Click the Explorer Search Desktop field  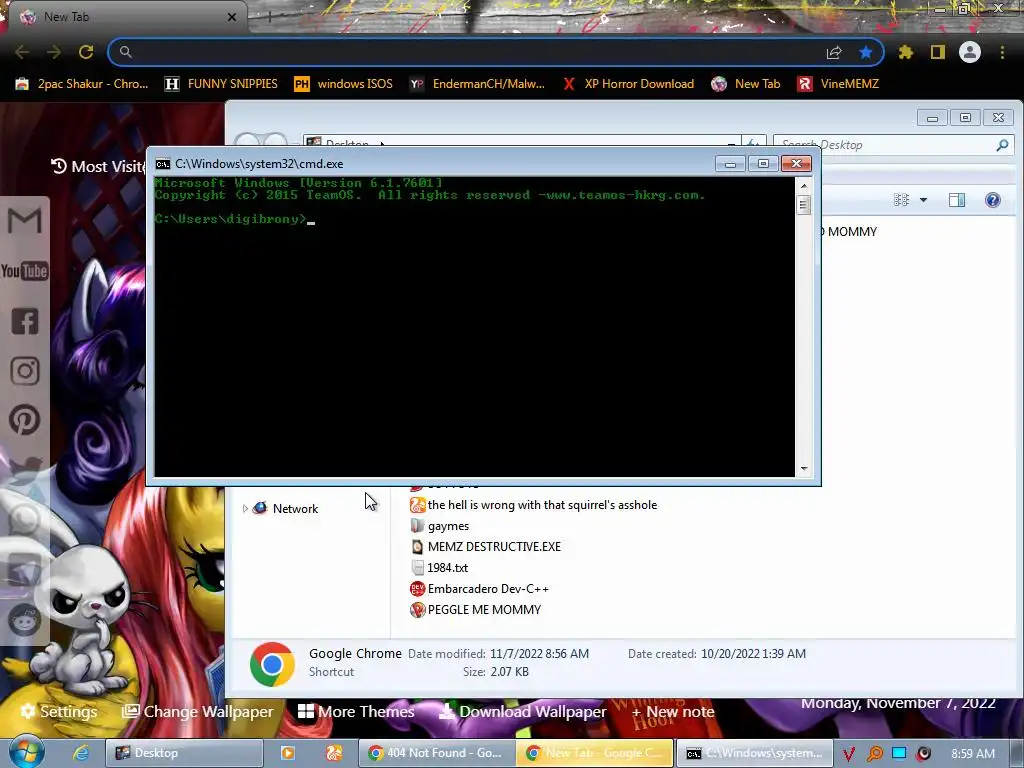885,145
